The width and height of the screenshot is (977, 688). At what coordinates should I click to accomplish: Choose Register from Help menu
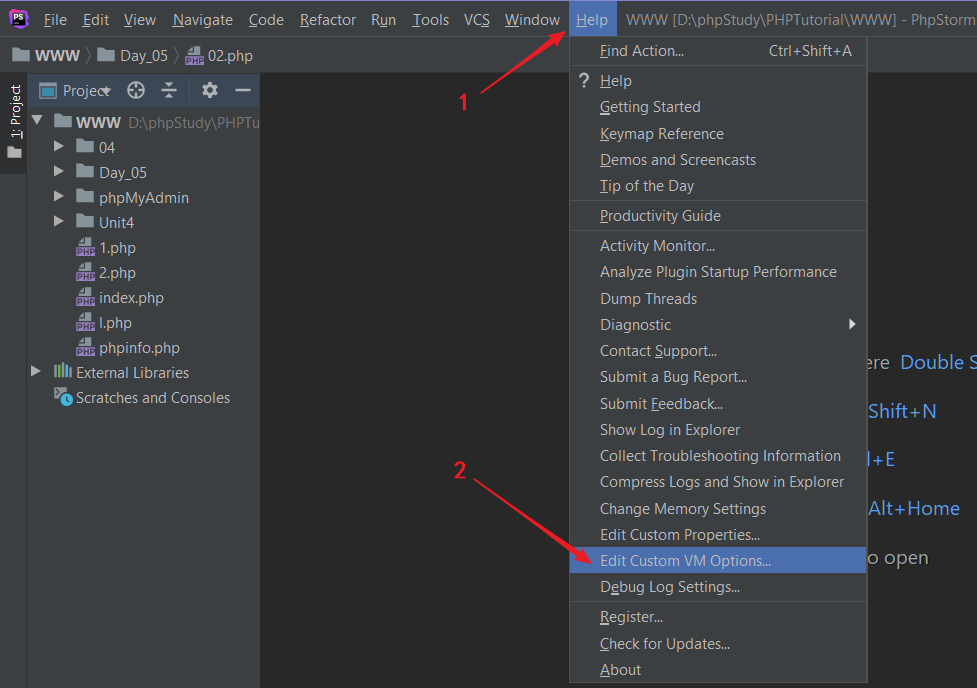[718, 617]
